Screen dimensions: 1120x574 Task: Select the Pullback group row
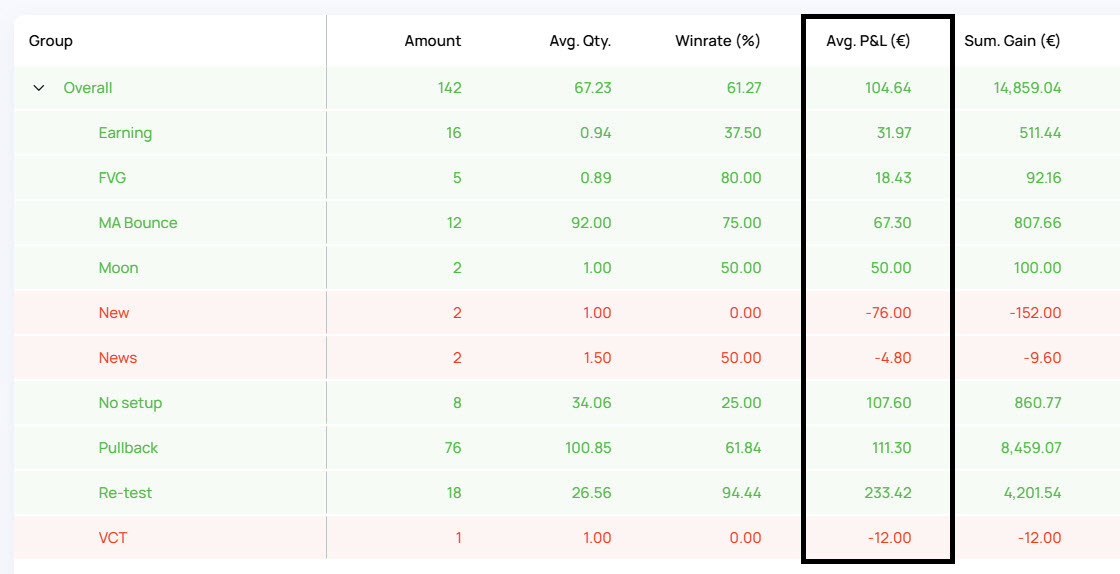tap(567, 448)
